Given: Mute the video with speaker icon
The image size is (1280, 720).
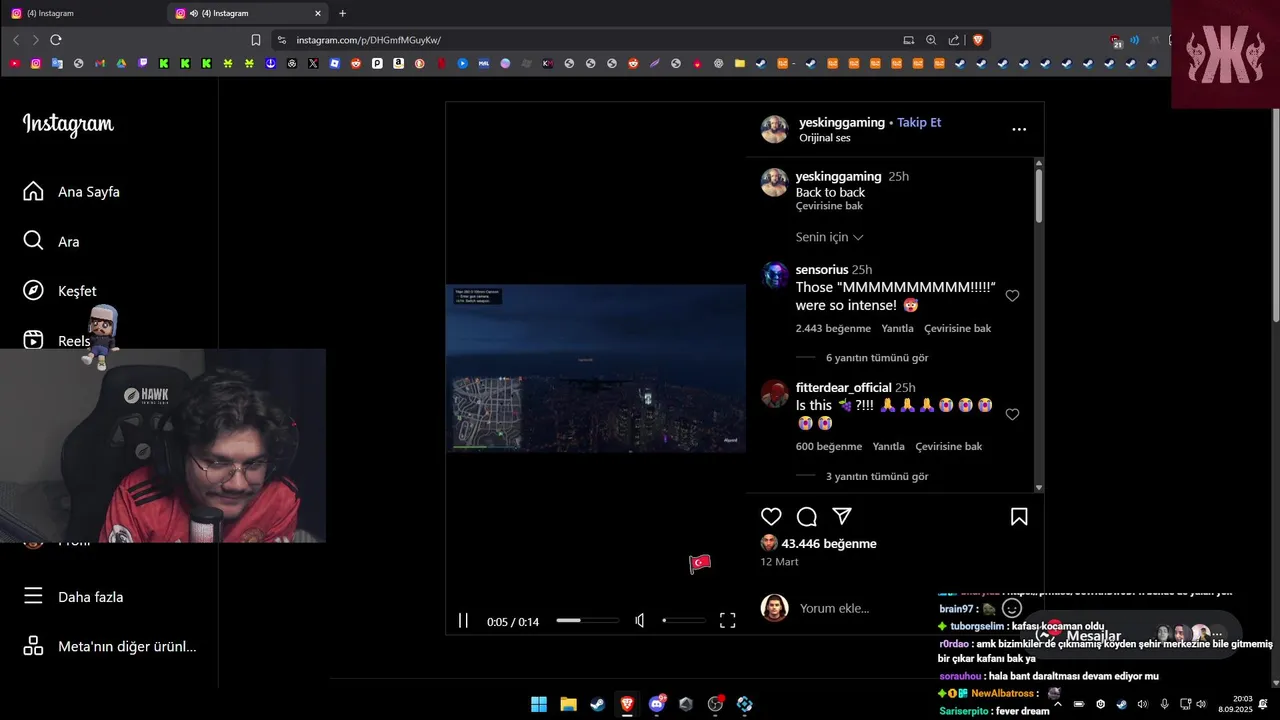Looking at the screenshot, I should coord(640,621).
